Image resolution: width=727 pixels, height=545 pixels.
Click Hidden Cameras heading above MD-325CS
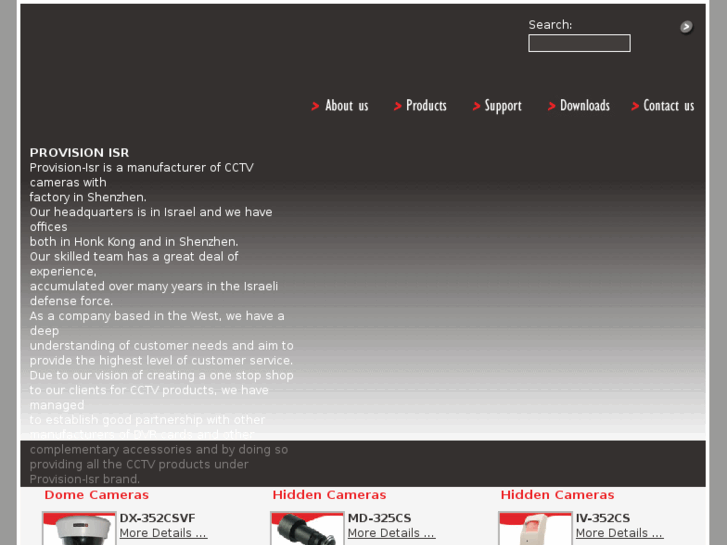pyautogui.click(x=329, y=495)
